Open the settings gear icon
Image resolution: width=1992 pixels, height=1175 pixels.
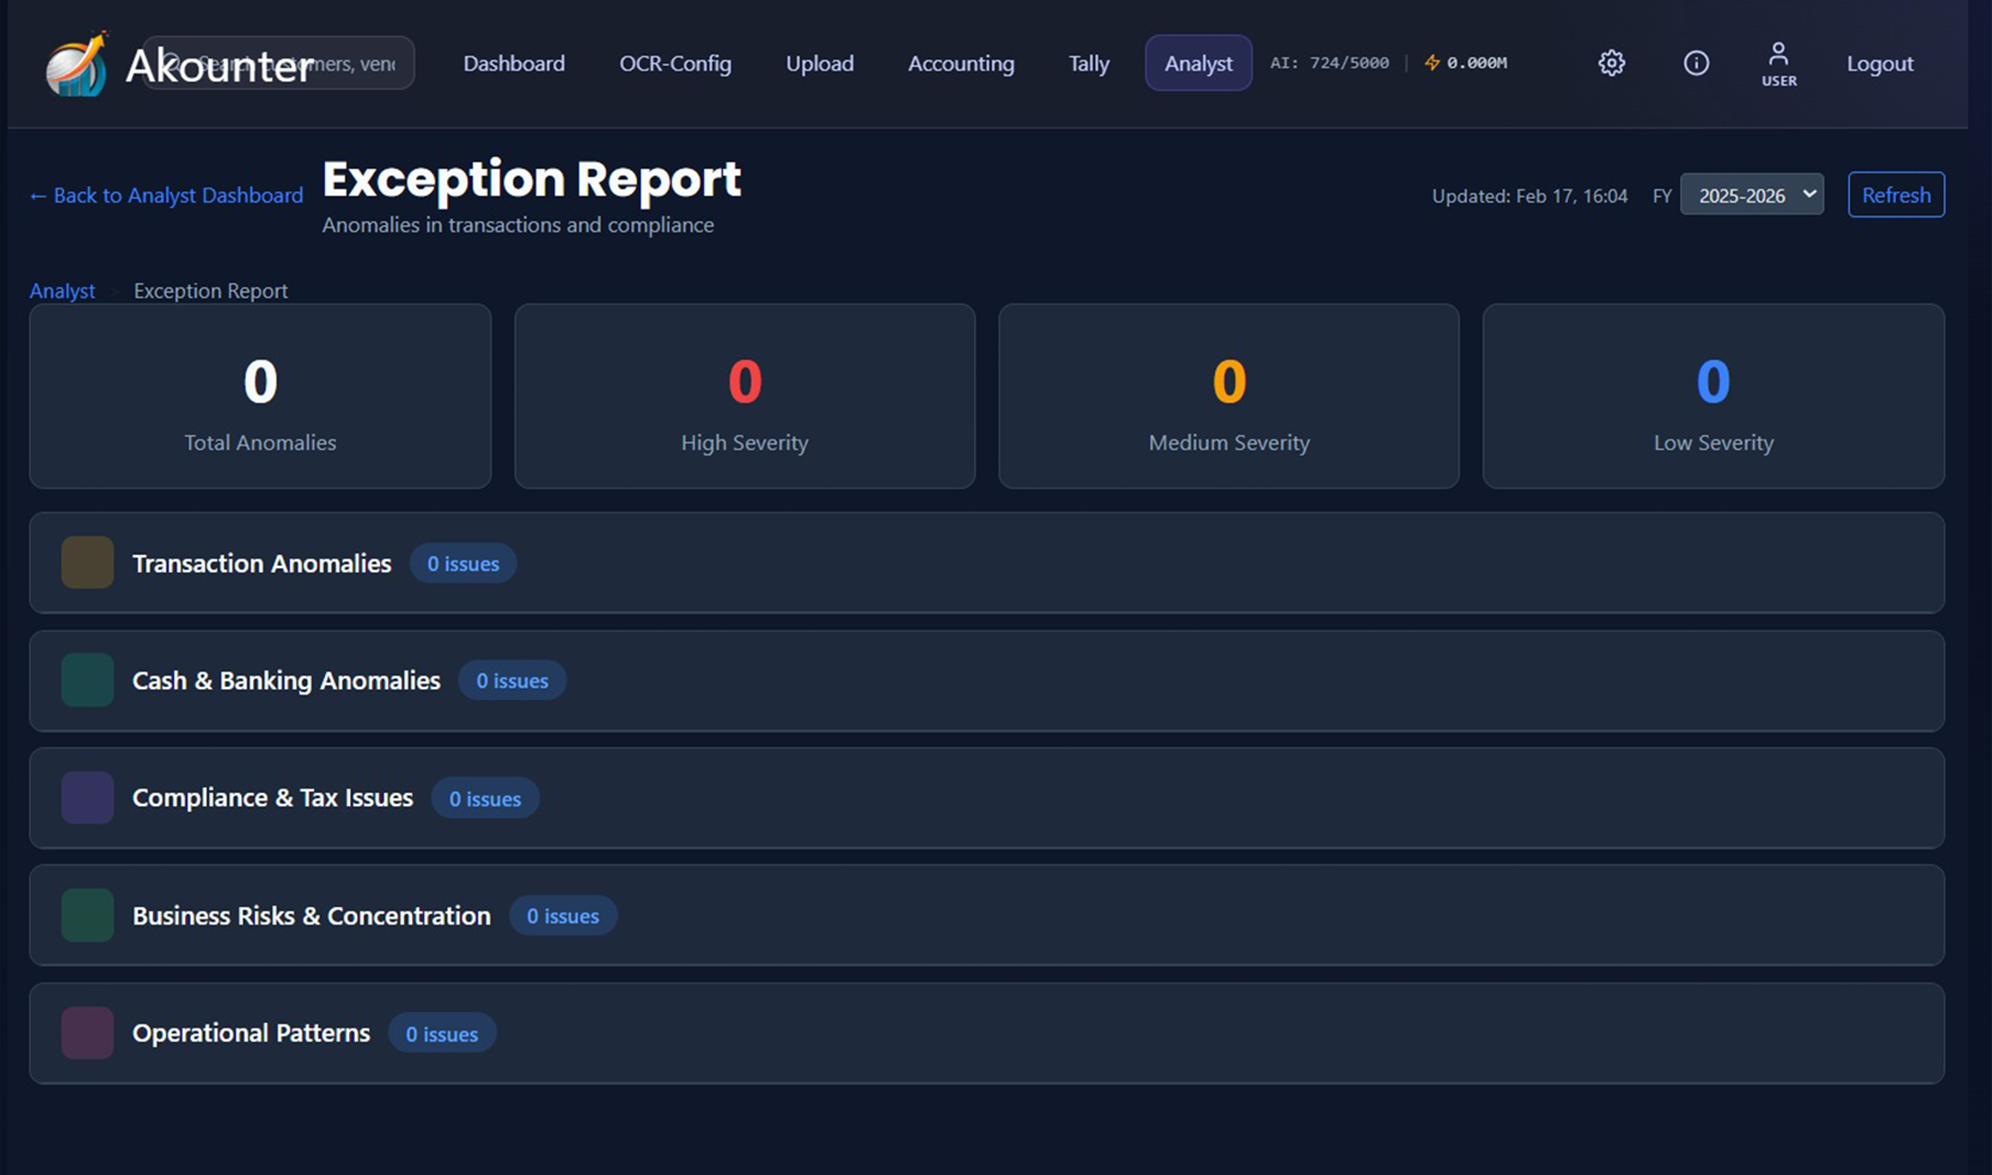tap(1611, 63)
